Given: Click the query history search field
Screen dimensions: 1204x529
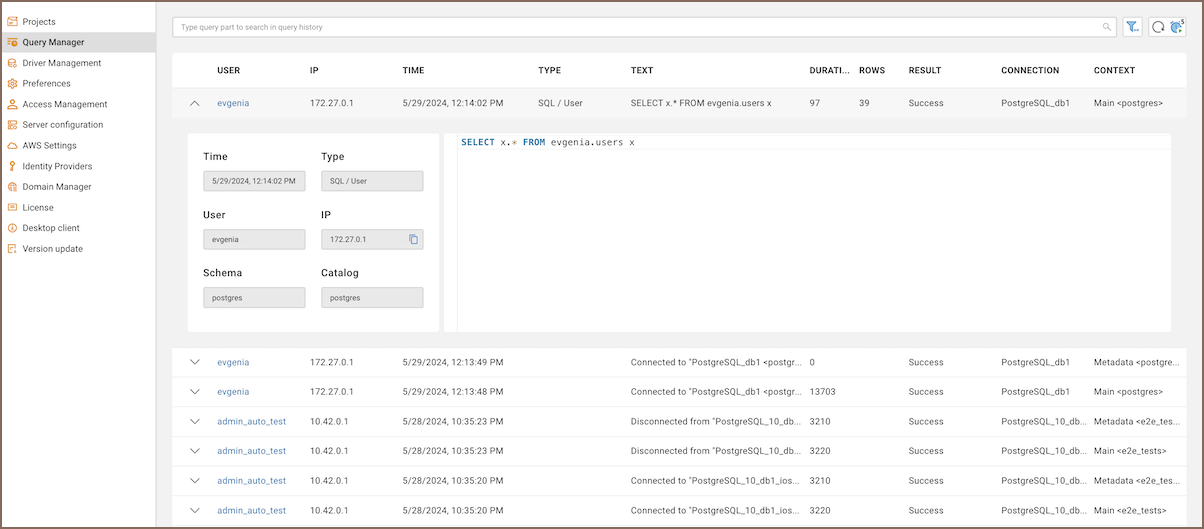Looking at the screenshot, I should pos(640,27).
